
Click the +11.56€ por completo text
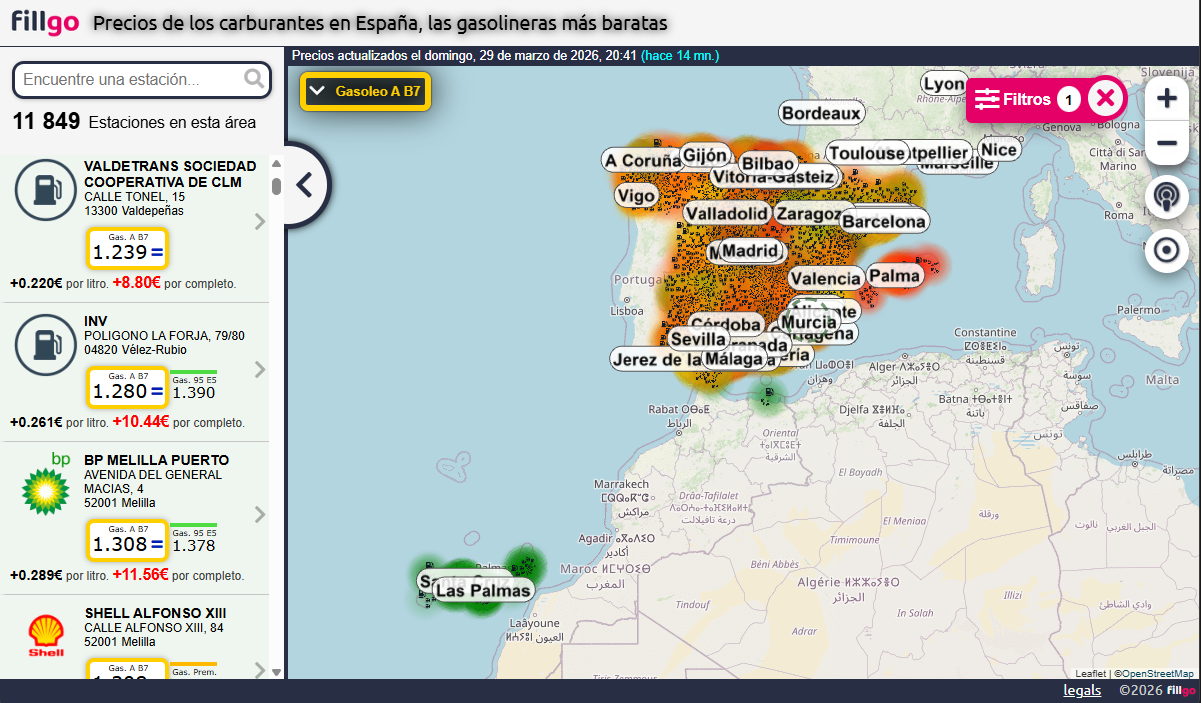(178, 575)
